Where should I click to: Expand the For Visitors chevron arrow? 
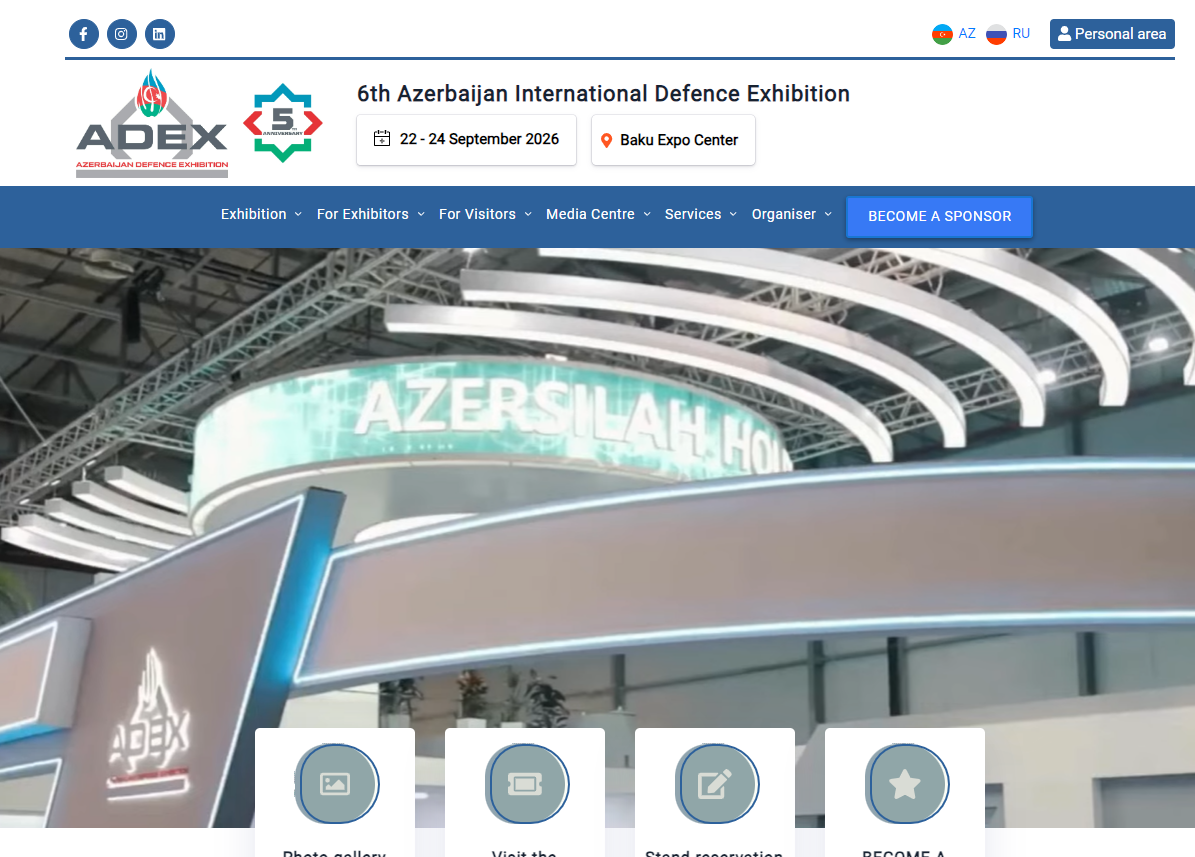pyautogui.click(x=528, y=214)
